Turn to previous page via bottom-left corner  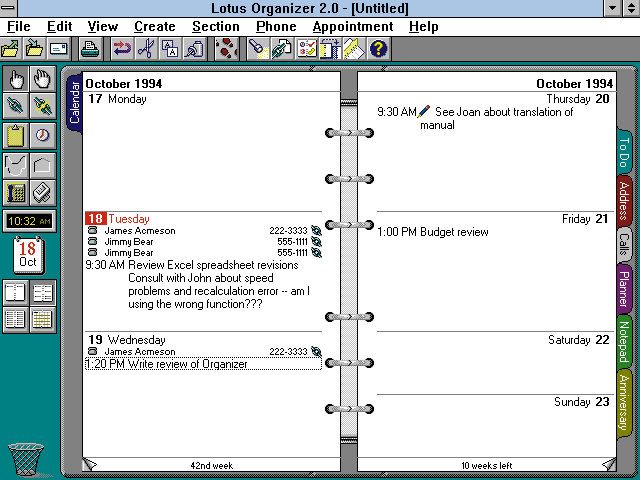click(91, 463)
